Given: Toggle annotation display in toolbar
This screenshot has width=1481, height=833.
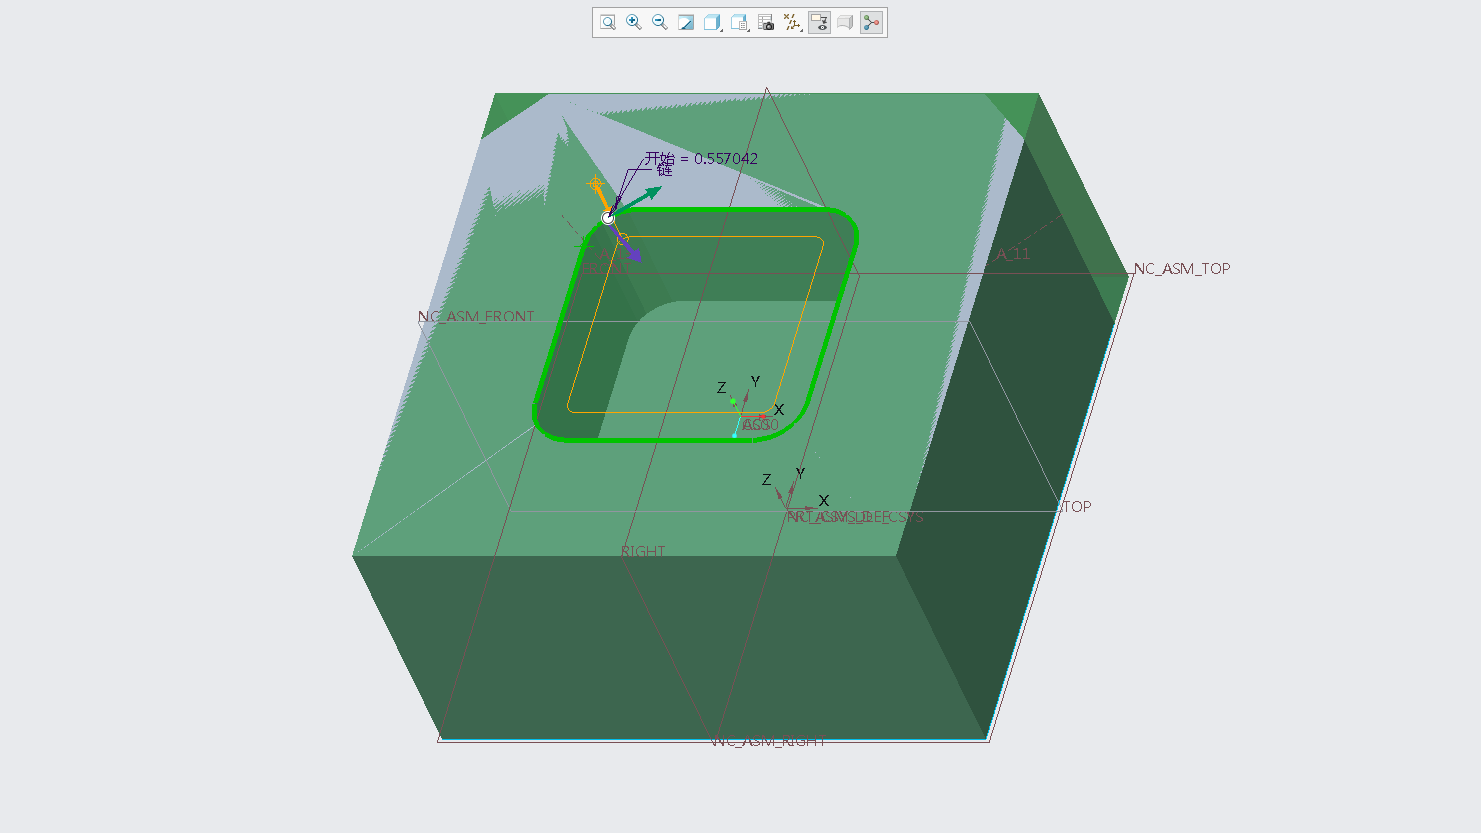Looking at the screenshot, I should click(819, 22).
